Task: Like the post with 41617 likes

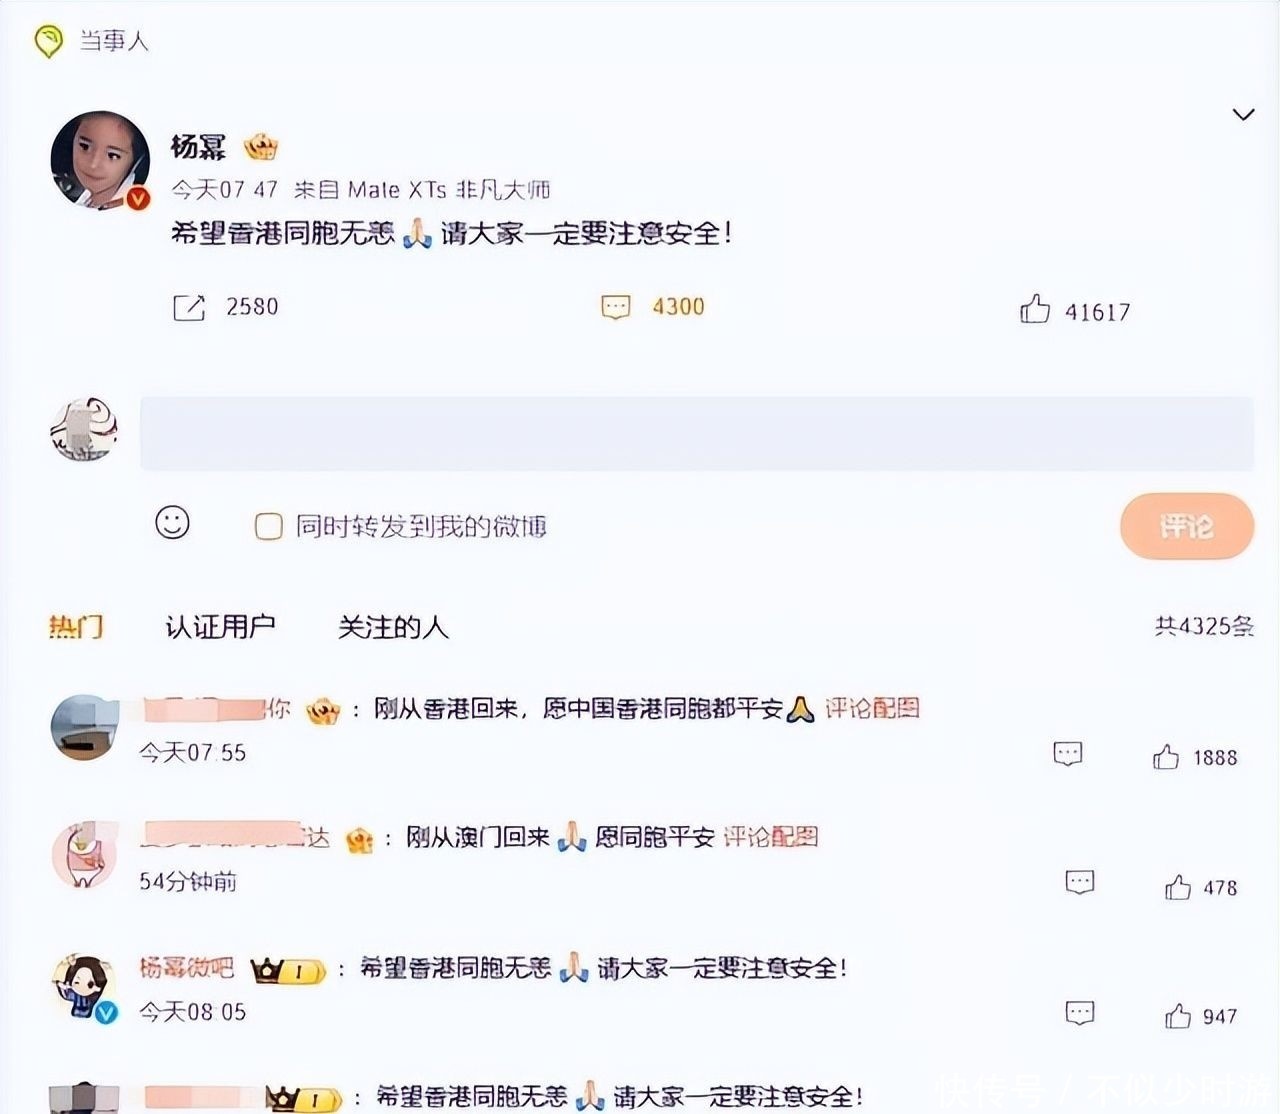Action: 1035,309
